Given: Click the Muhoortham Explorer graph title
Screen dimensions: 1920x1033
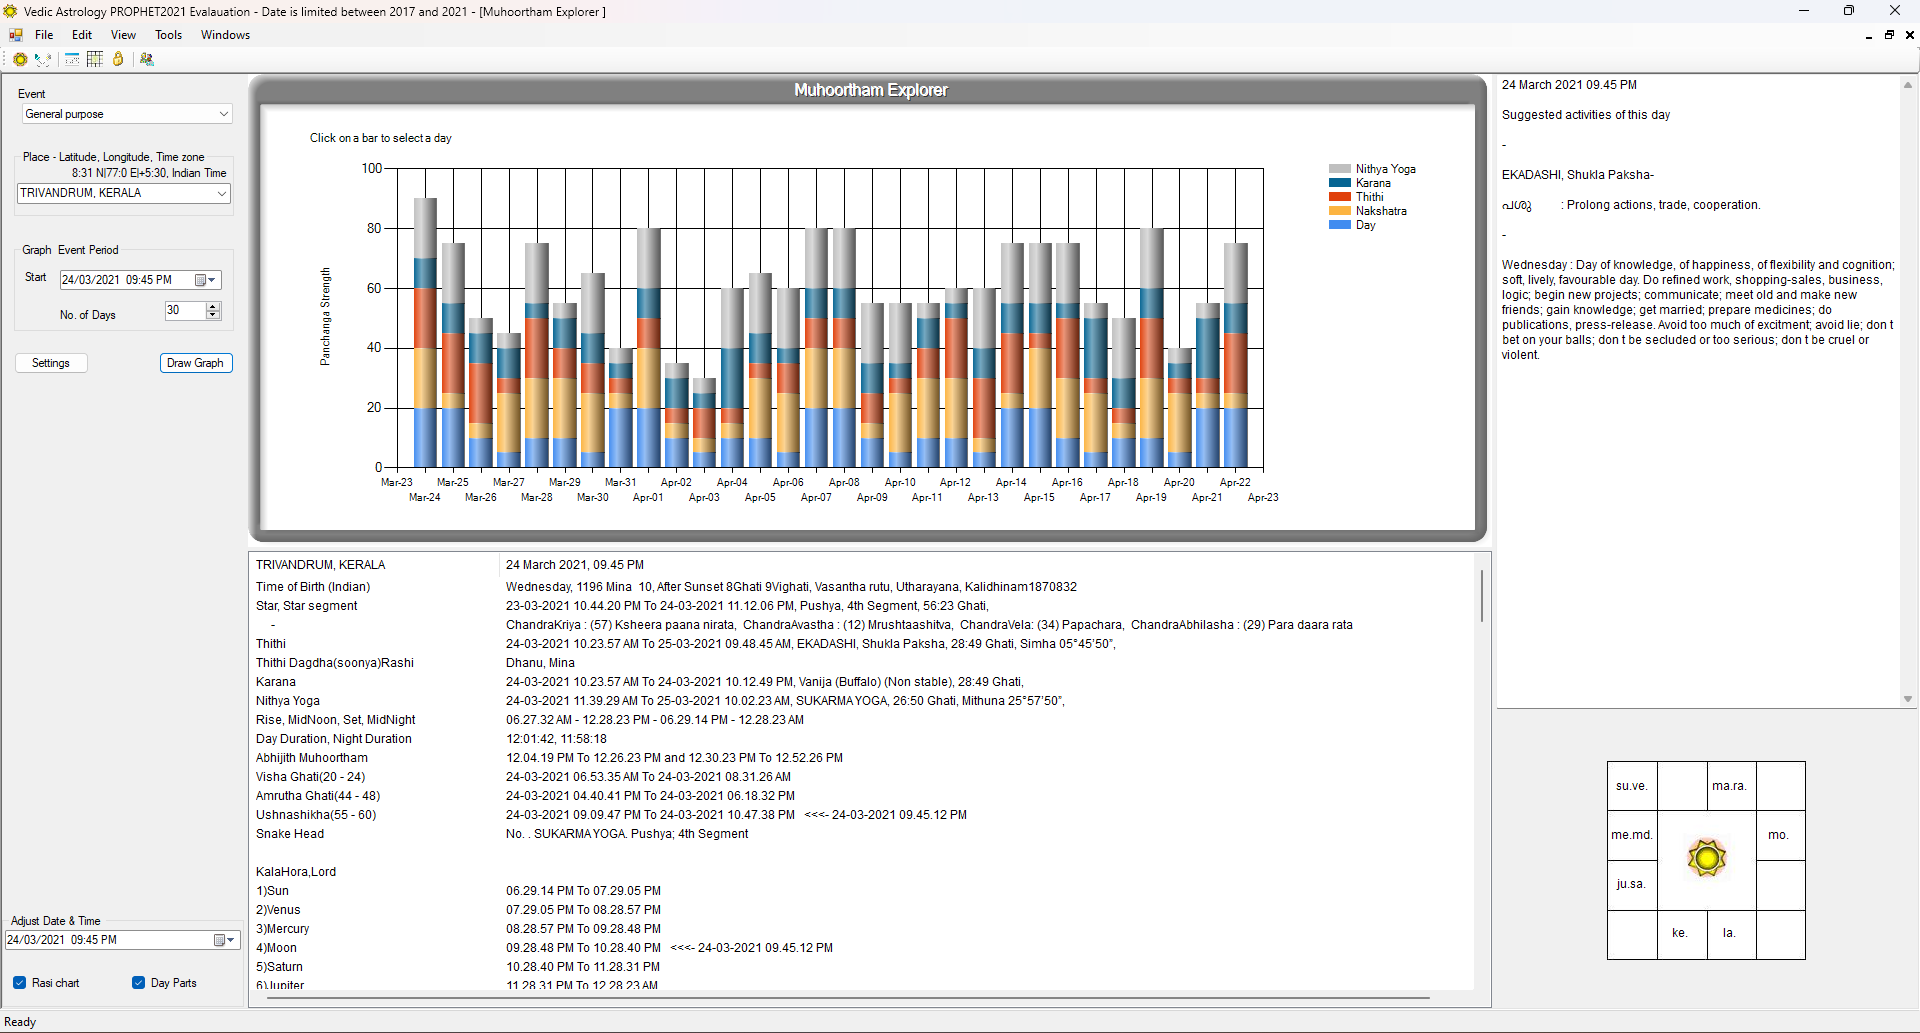Looking at the screenshot, I should [871, 90].
